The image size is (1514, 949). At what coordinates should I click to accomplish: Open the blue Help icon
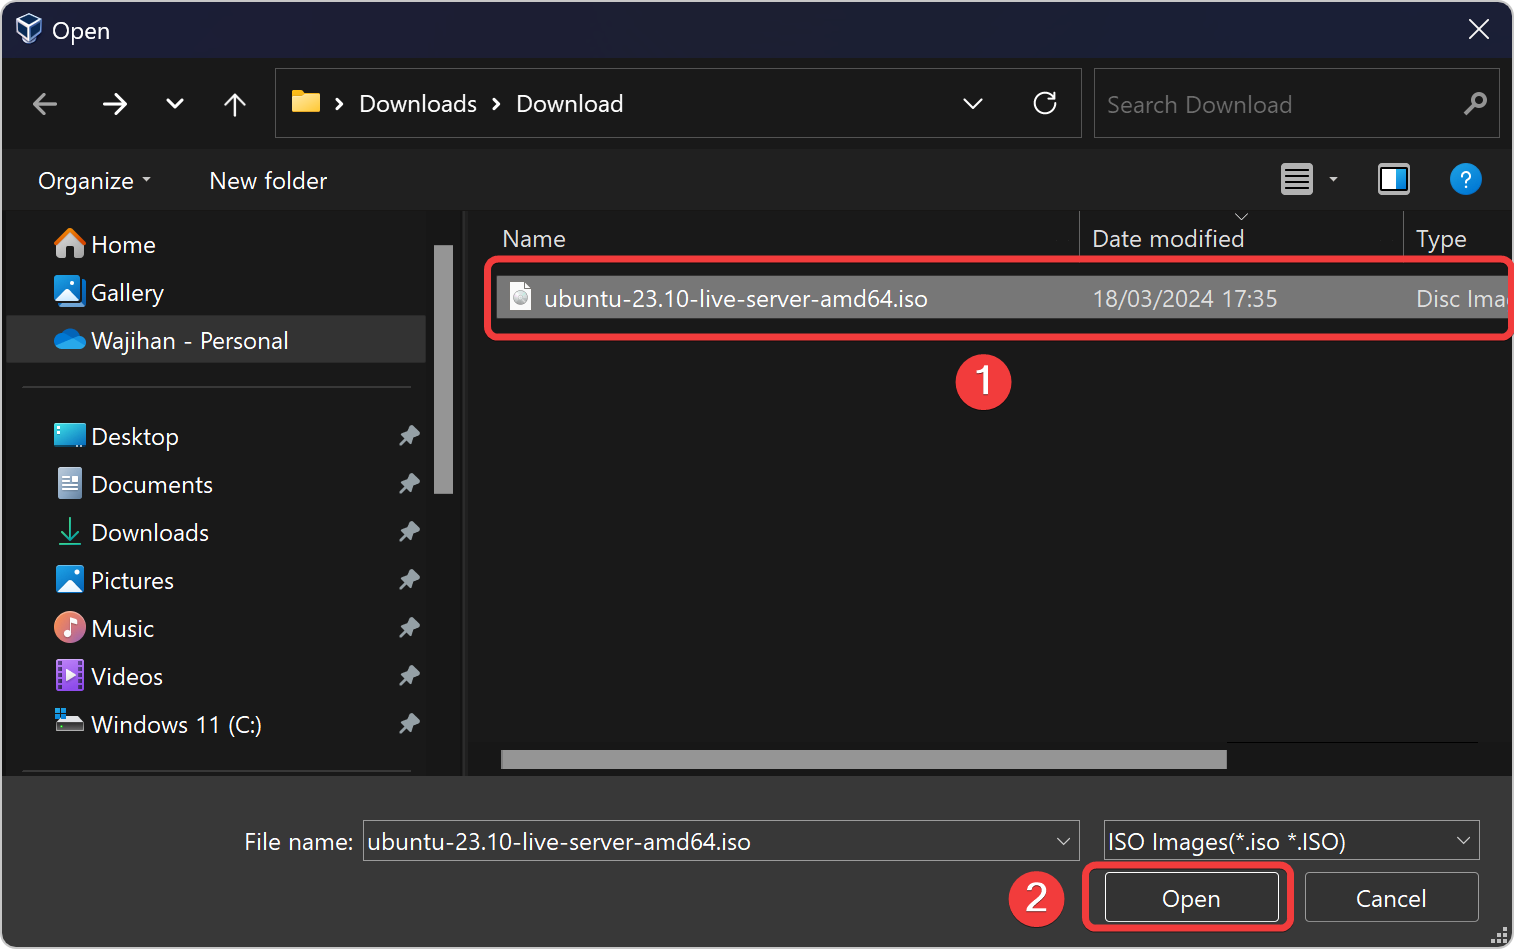[x=1465, y=180]
